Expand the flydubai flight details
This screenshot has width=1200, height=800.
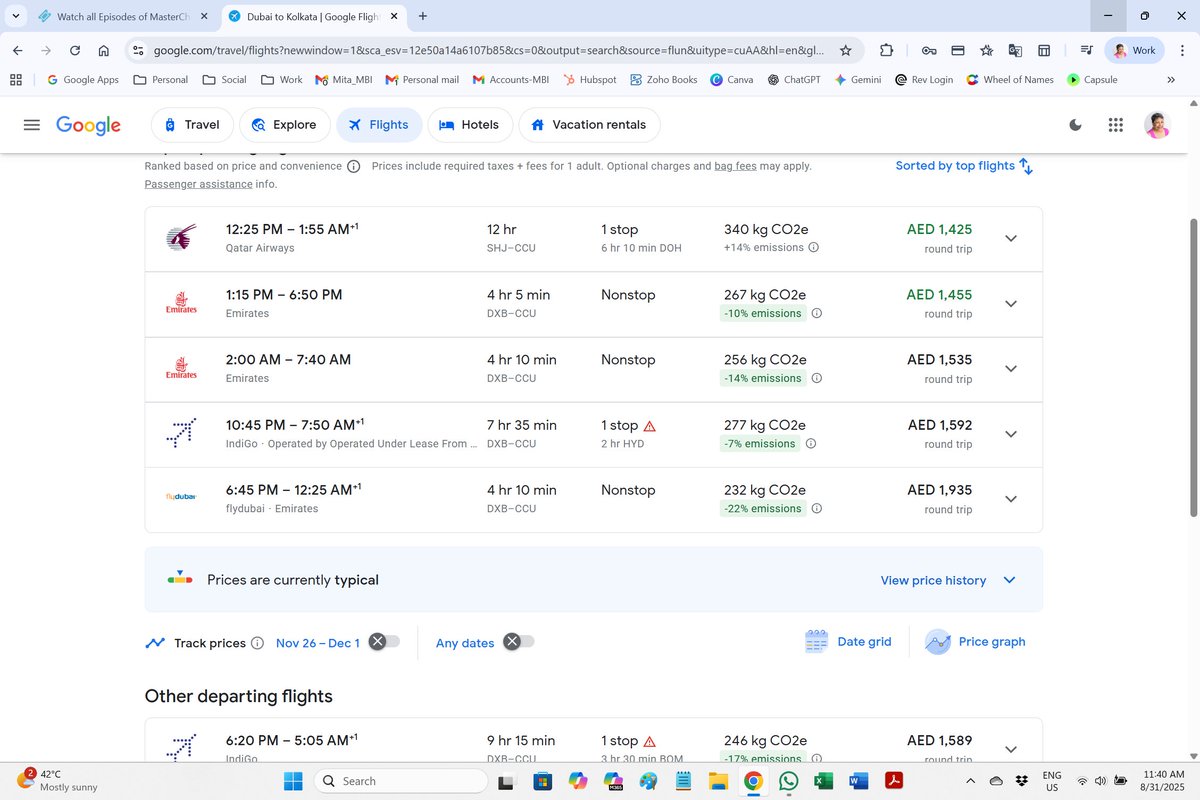coord(1010,499)
